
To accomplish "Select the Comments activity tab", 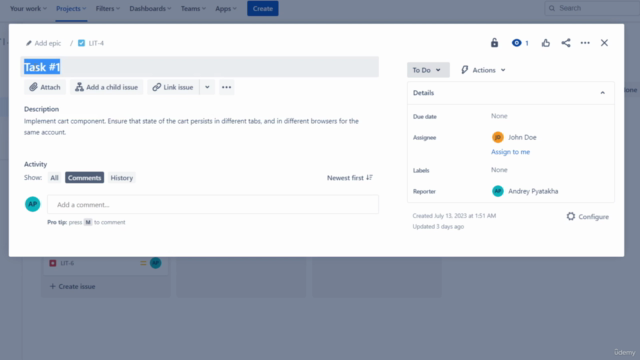I will click(84, 178).
